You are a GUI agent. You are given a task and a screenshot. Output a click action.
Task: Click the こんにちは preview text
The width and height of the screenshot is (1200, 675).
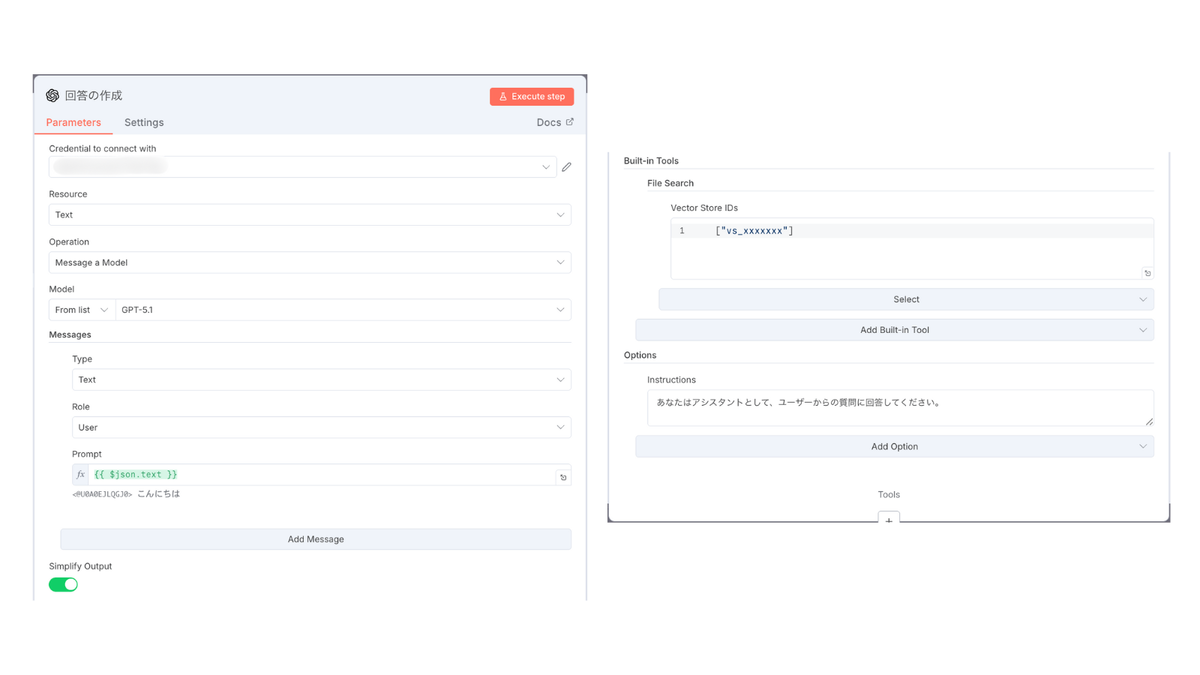point(158,494)
